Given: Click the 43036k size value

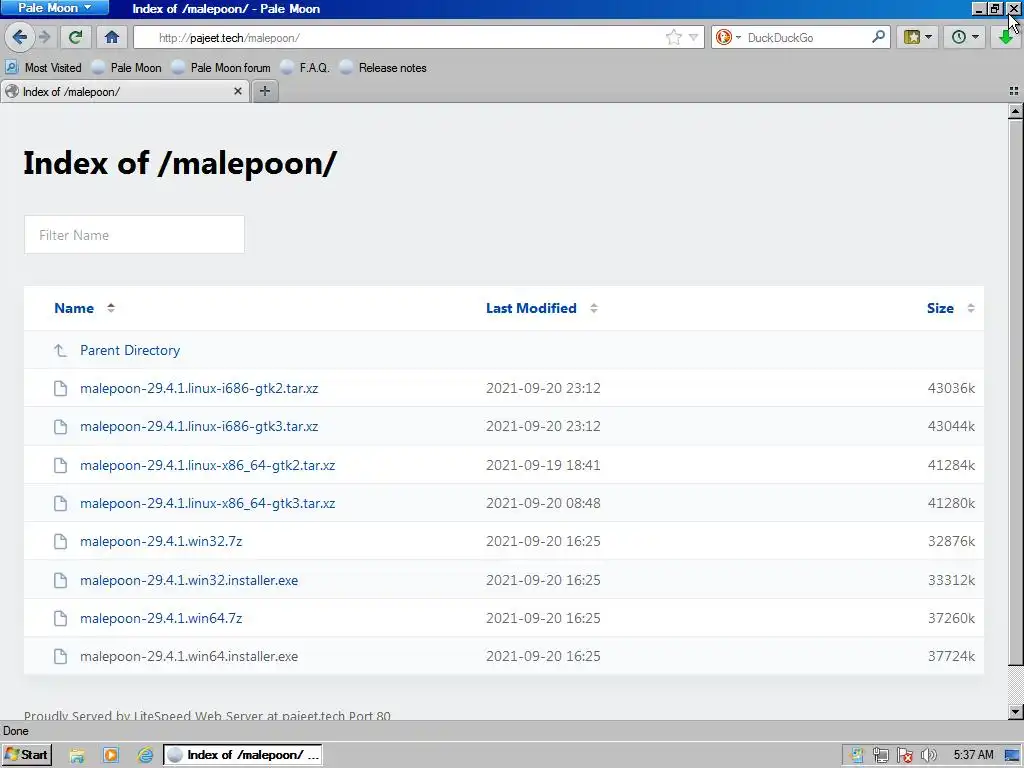Looking at the screenshot, I should 951,388.
